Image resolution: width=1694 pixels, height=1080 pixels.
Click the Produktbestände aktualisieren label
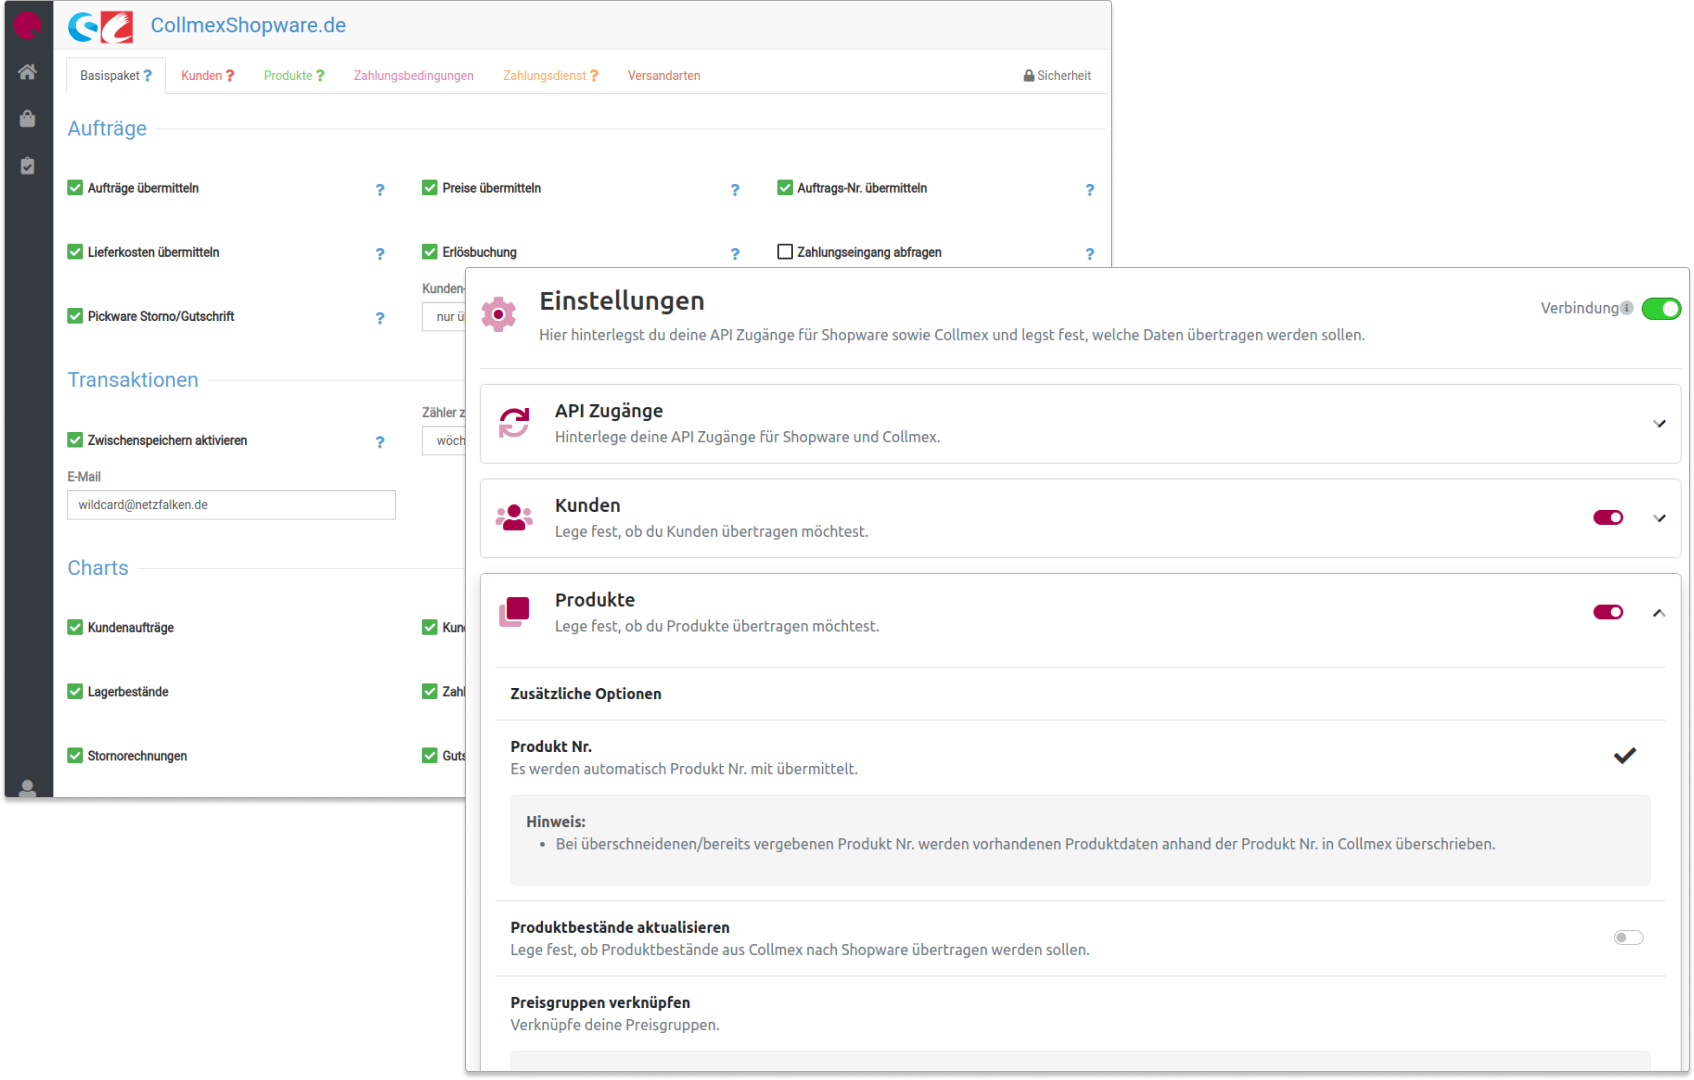(620, 928)
